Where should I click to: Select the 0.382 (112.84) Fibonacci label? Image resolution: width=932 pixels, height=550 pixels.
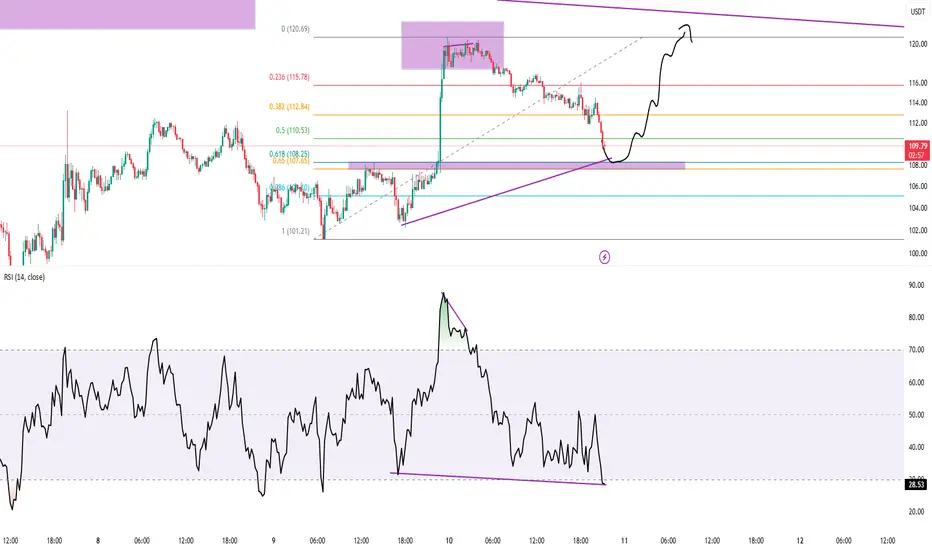289,107
